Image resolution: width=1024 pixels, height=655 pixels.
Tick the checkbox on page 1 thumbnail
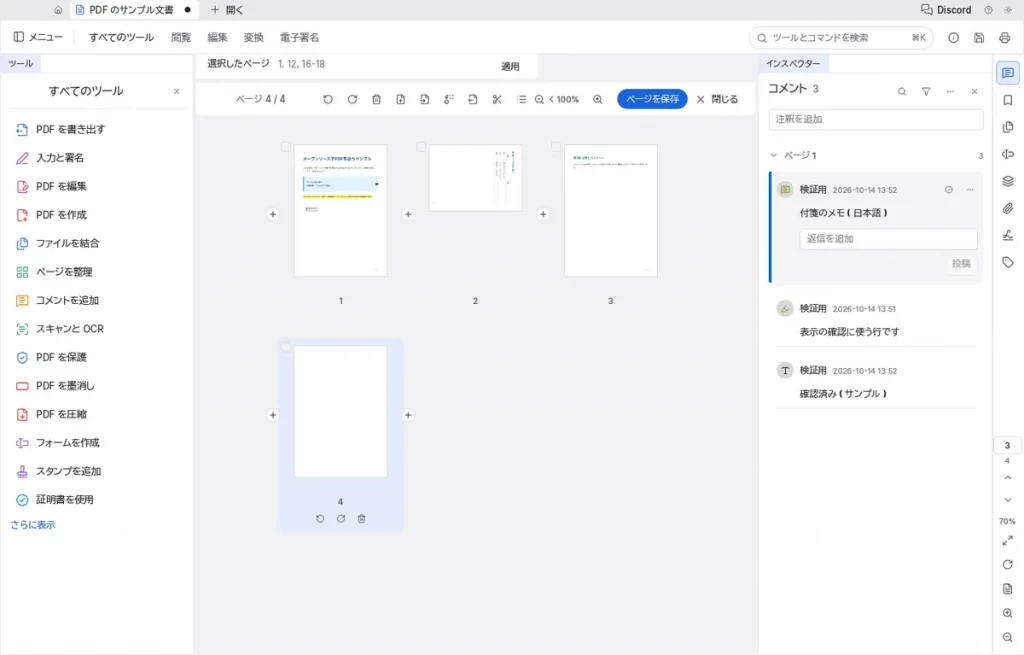pos(285,147)
